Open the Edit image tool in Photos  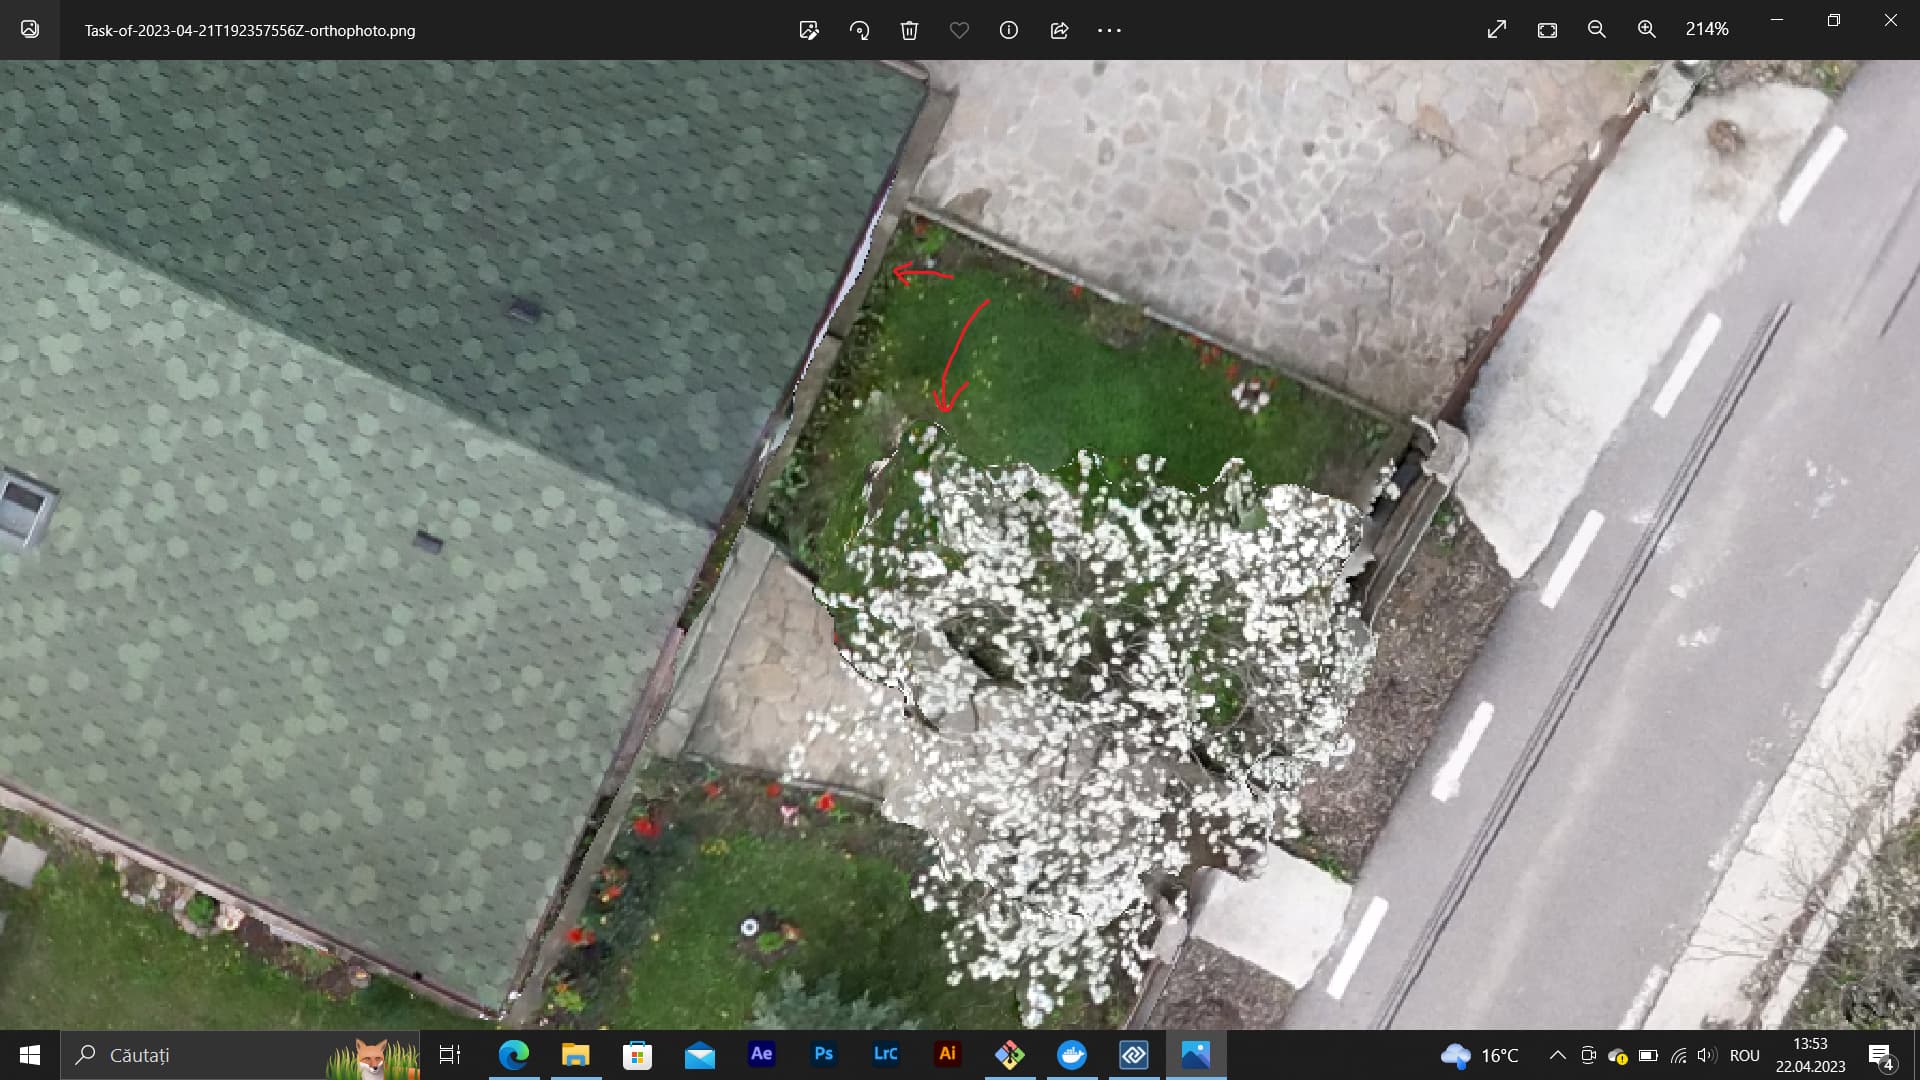coord(808,30)
